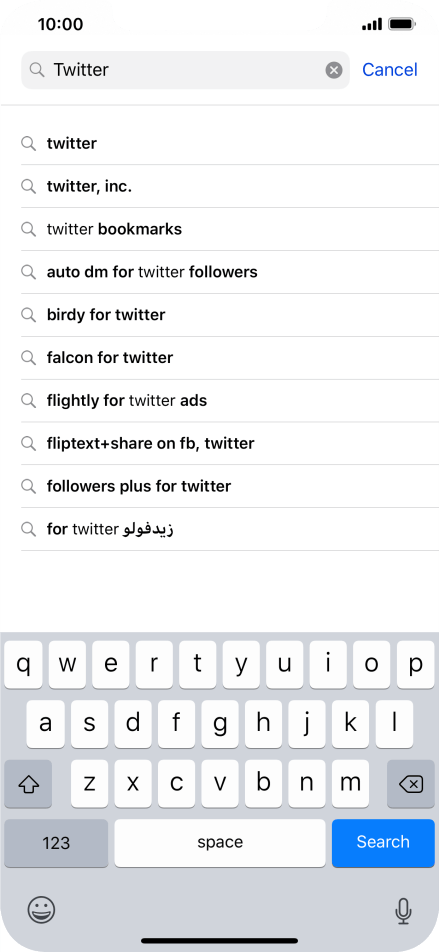This screenshot has width=439, height=952.
Task: Tap cellular signal bars icon
Action: (x=372, y=25)
